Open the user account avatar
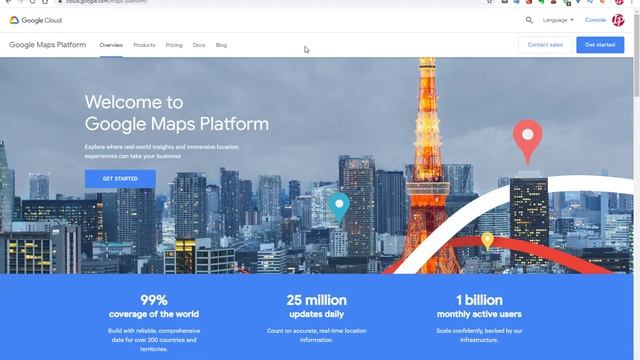Viewport: 640px width, 360px height. click(x=618, y=20)
